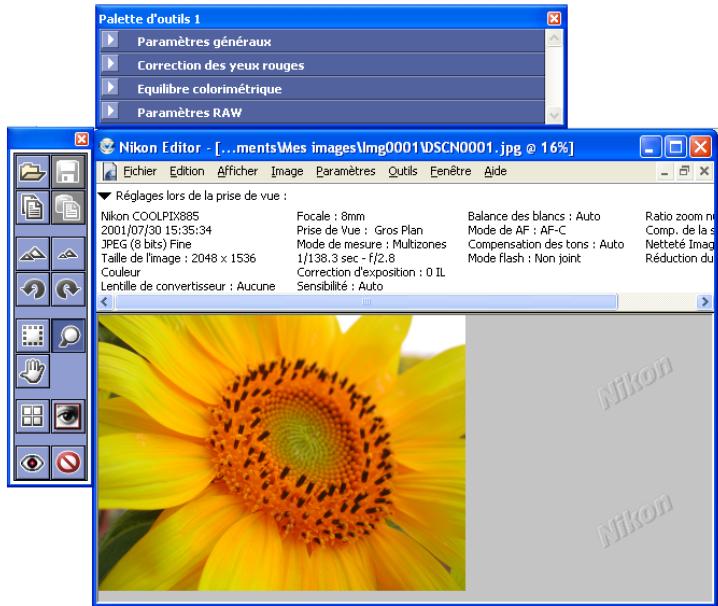Click the Save floppy disk icon
This screenshot has height=606, width=718.
(x=68, y=172)
